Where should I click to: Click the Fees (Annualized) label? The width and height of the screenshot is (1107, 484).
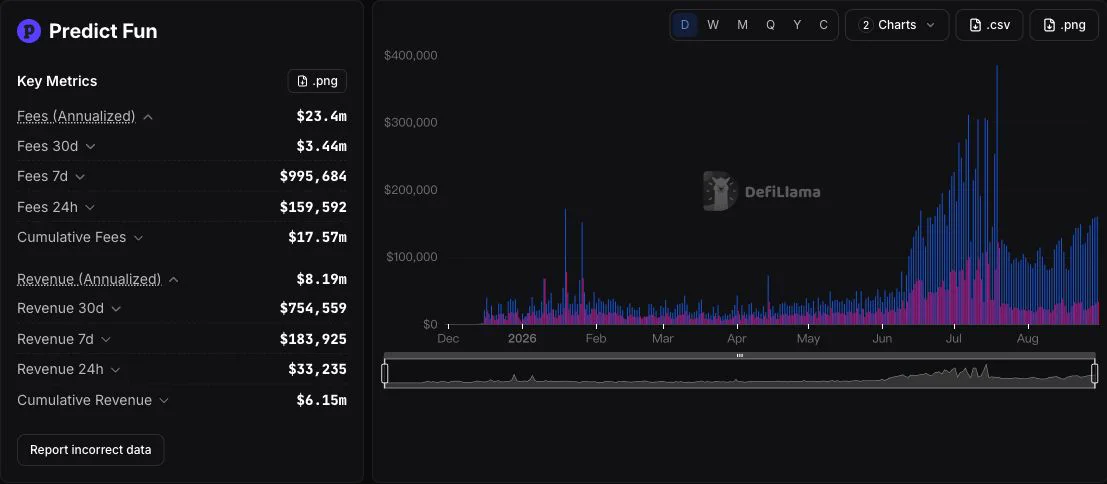pos(76,116)
